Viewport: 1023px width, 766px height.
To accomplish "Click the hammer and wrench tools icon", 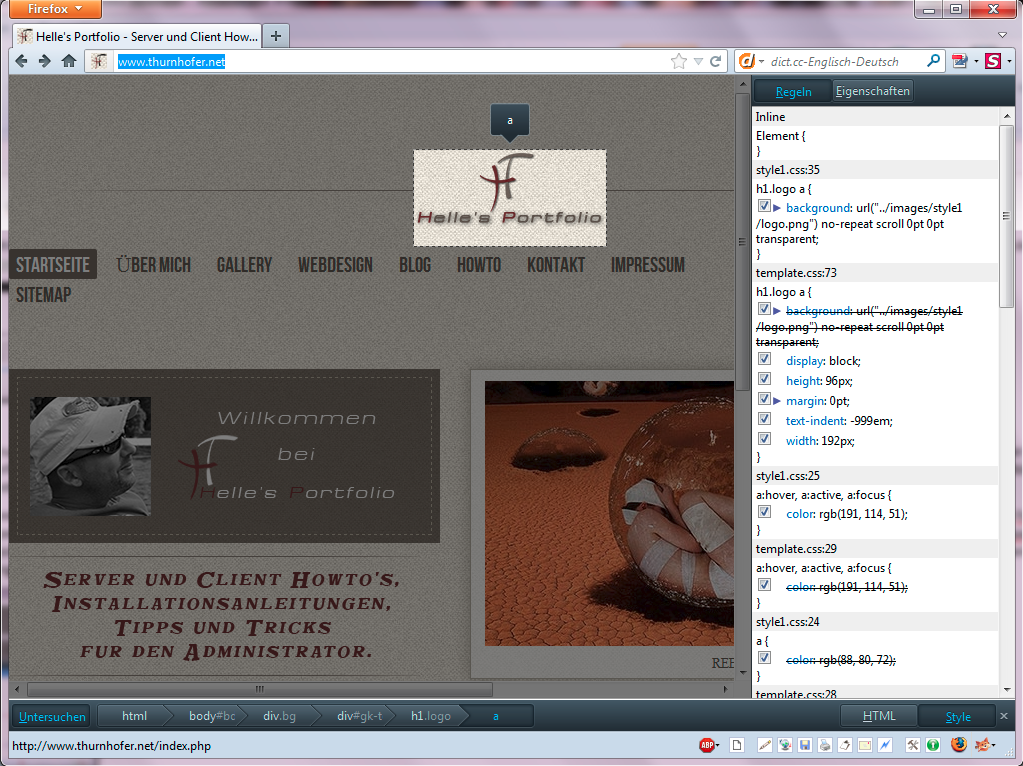I will point(913,745).
